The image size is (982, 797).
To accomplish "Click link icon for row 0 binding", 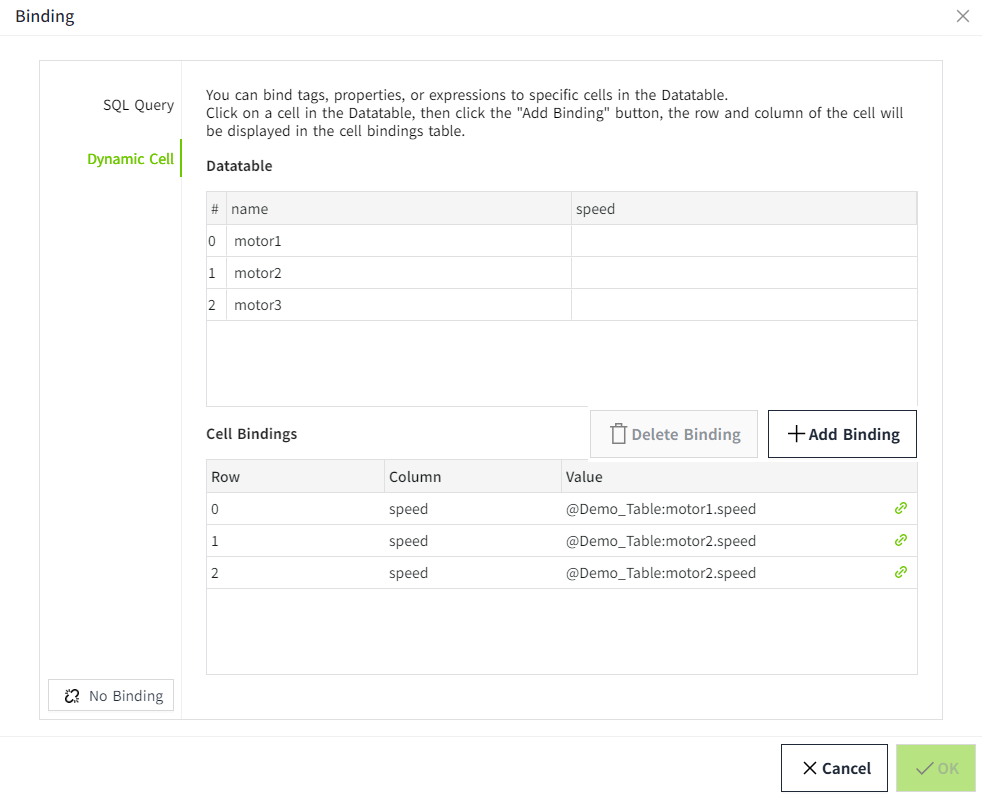I will pos(900,508).
